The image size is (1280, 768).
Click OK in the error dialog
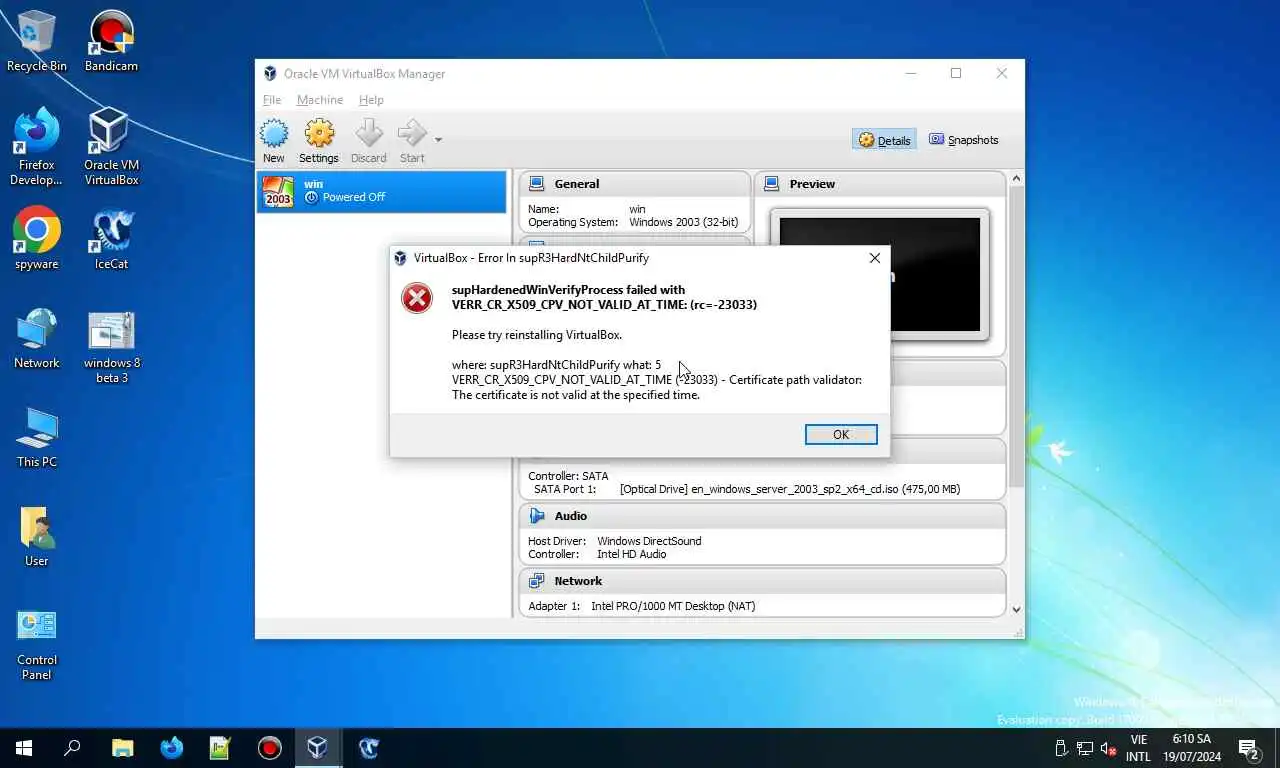tap(841, 434)
